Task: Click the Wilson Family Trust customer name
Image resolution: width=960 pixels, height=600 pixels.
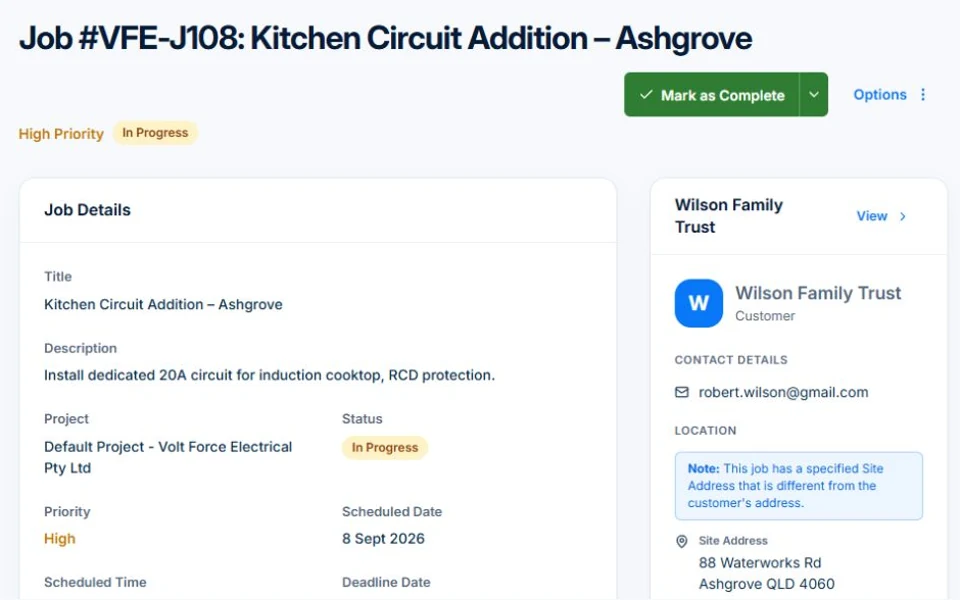Action: [x=818, y=293]
